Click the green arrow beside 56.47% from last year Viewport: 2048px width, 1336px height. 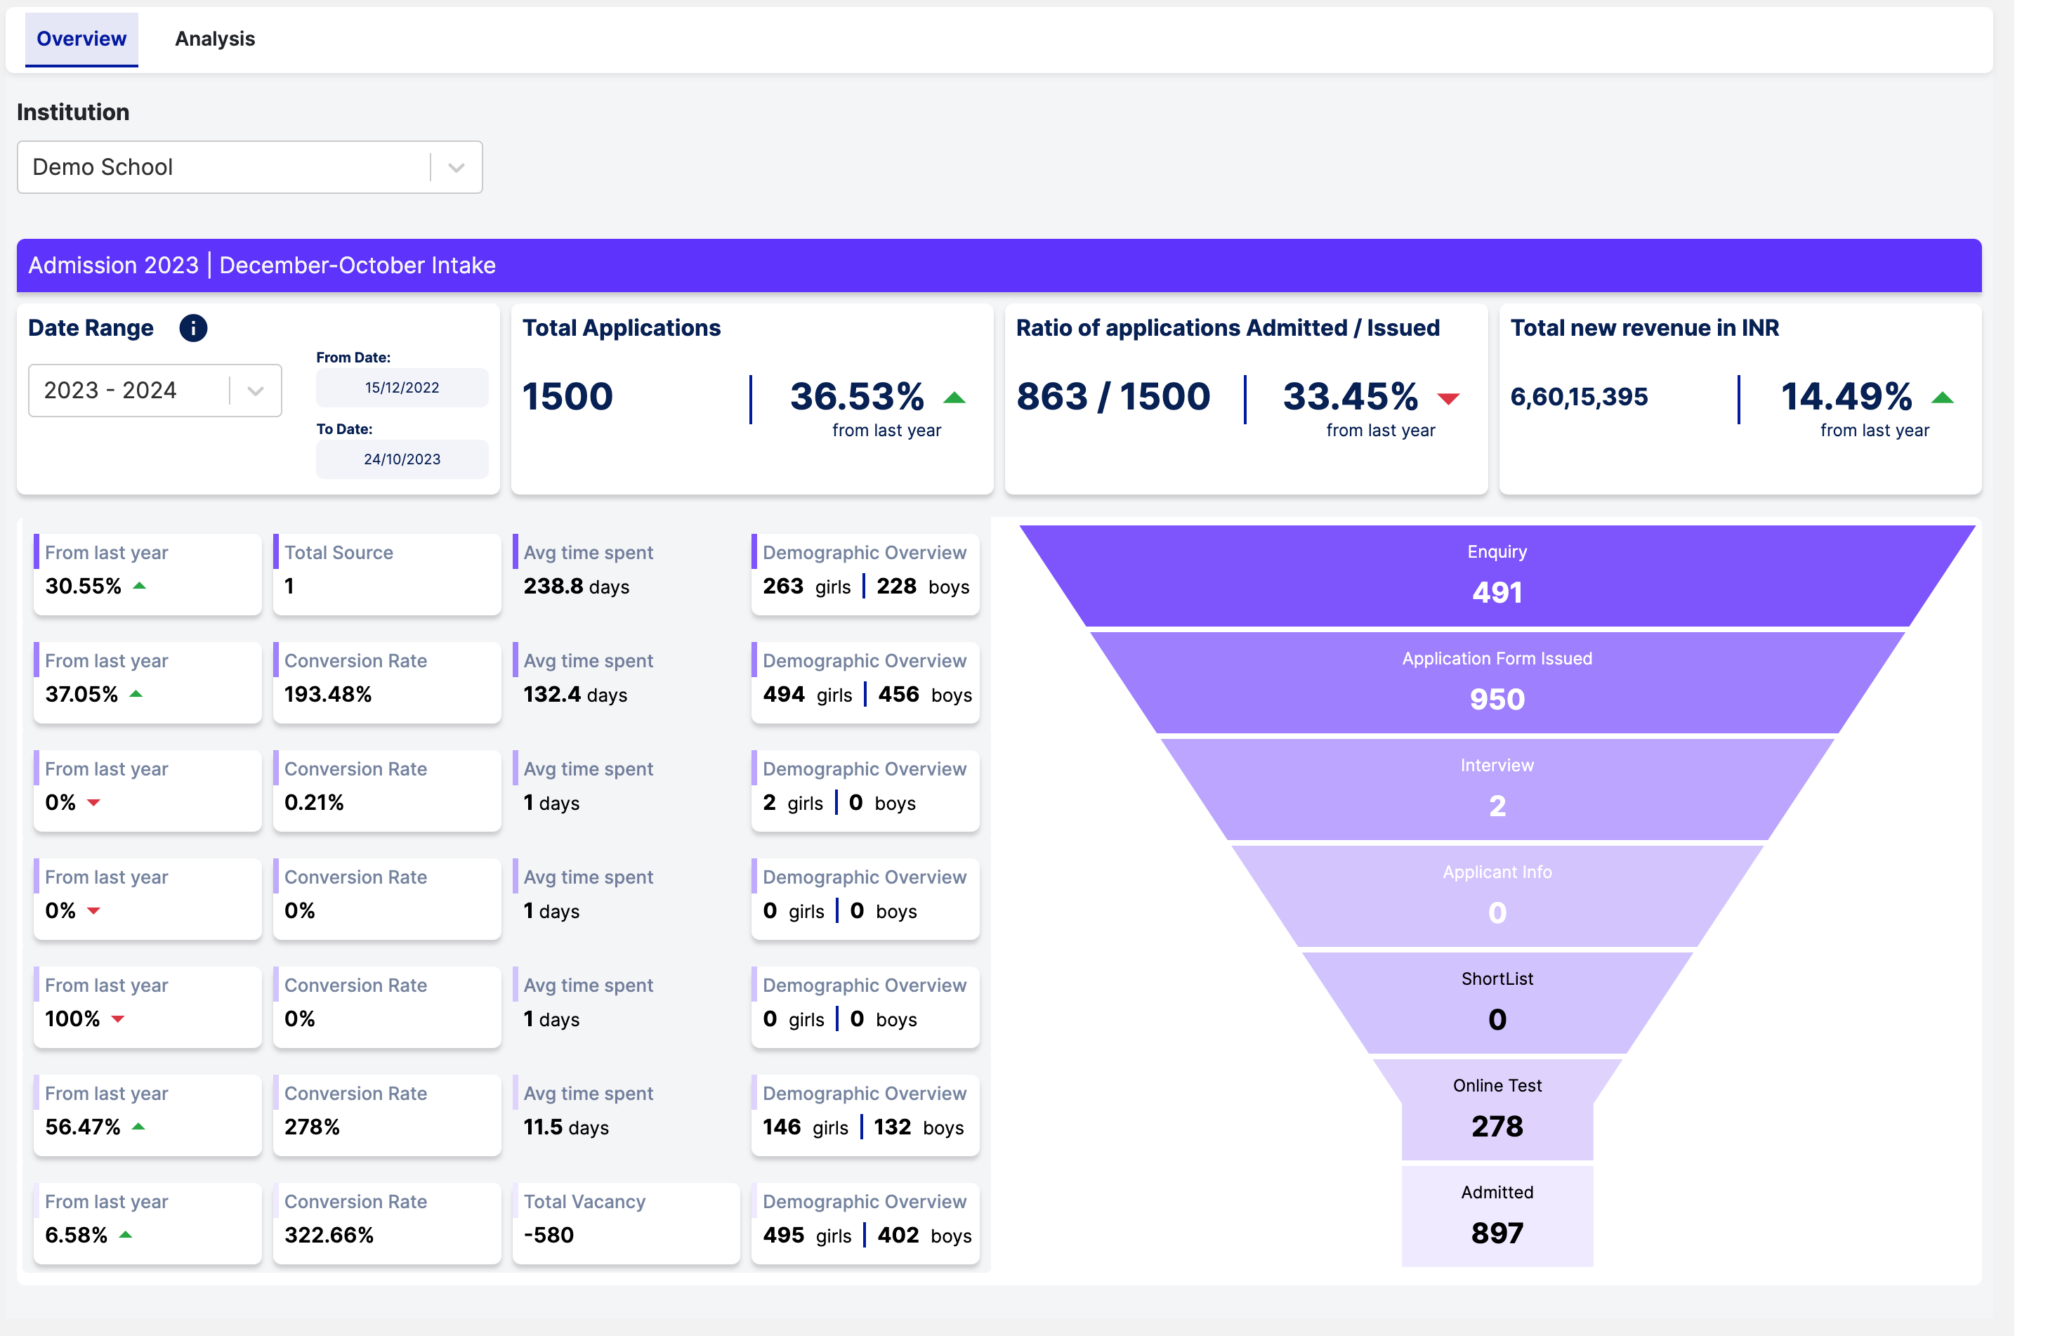pos(139,1127)
